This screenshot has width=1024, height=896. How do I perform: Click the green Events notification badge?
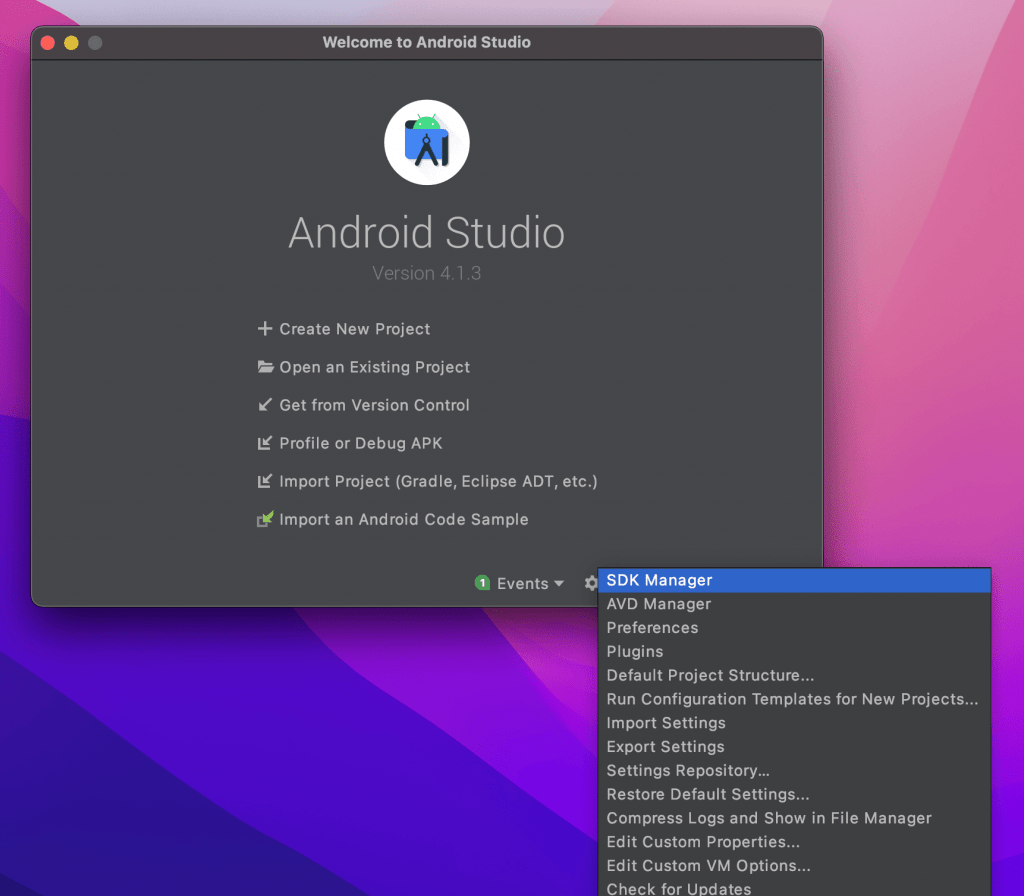482,583
